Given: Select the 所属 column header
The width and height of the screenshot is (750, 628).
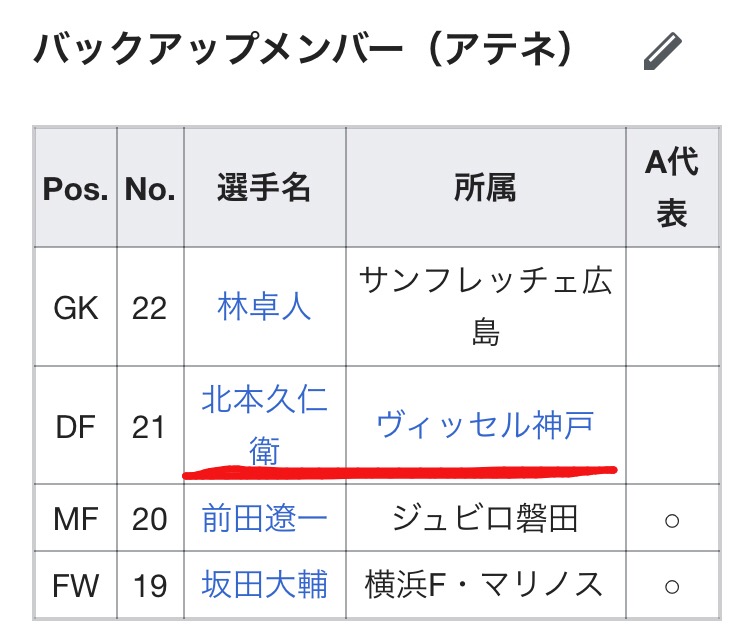Looking at the screenshot, I should point(485,188).
